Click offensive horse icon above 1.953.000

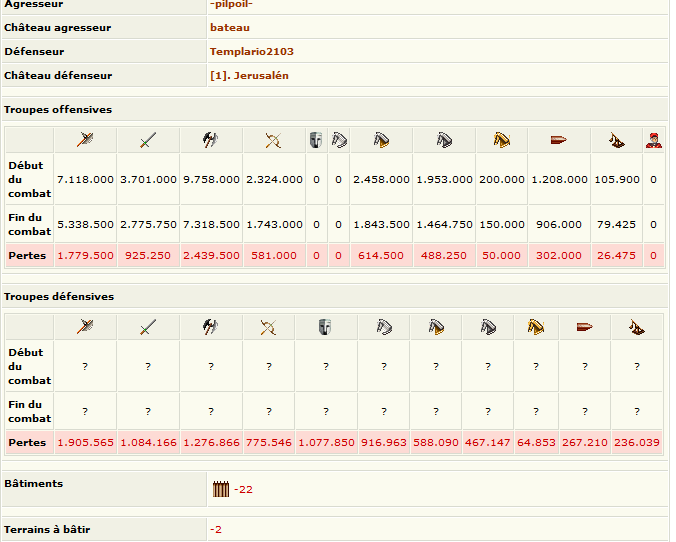pyautogui.click(x=444, y=140)
